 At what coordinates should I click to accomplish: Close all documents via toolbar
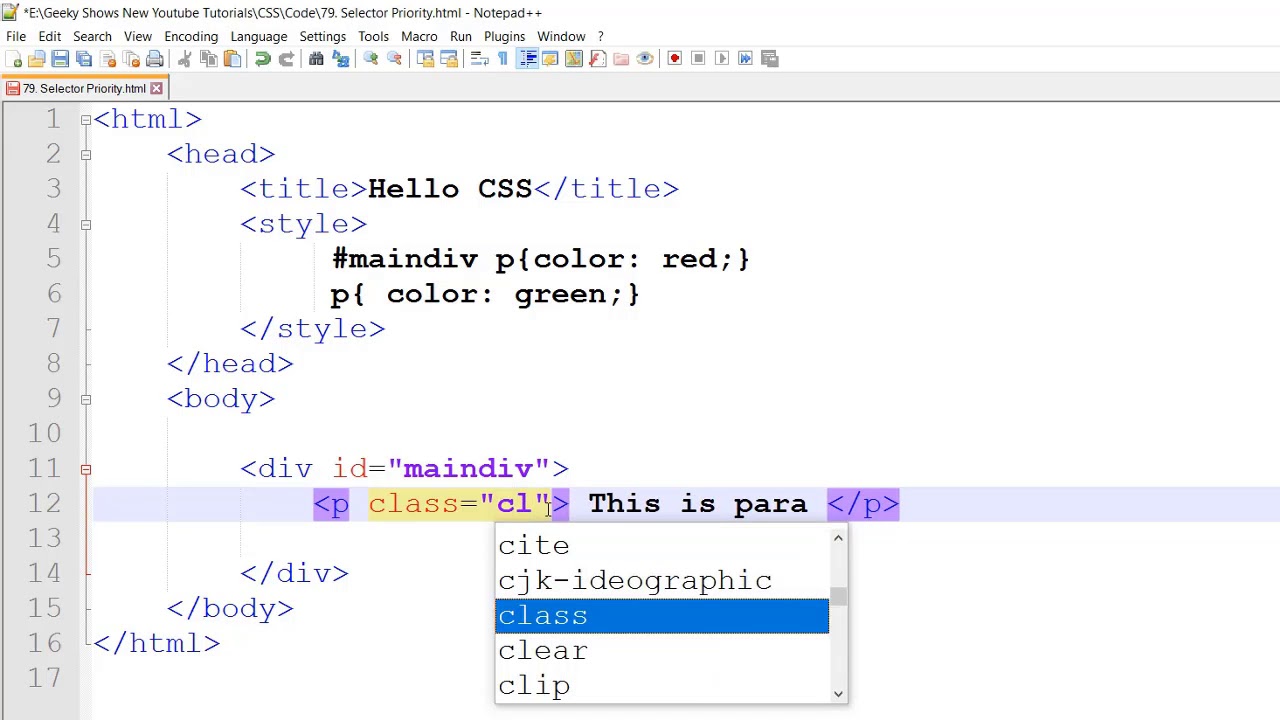coord(131,59)
